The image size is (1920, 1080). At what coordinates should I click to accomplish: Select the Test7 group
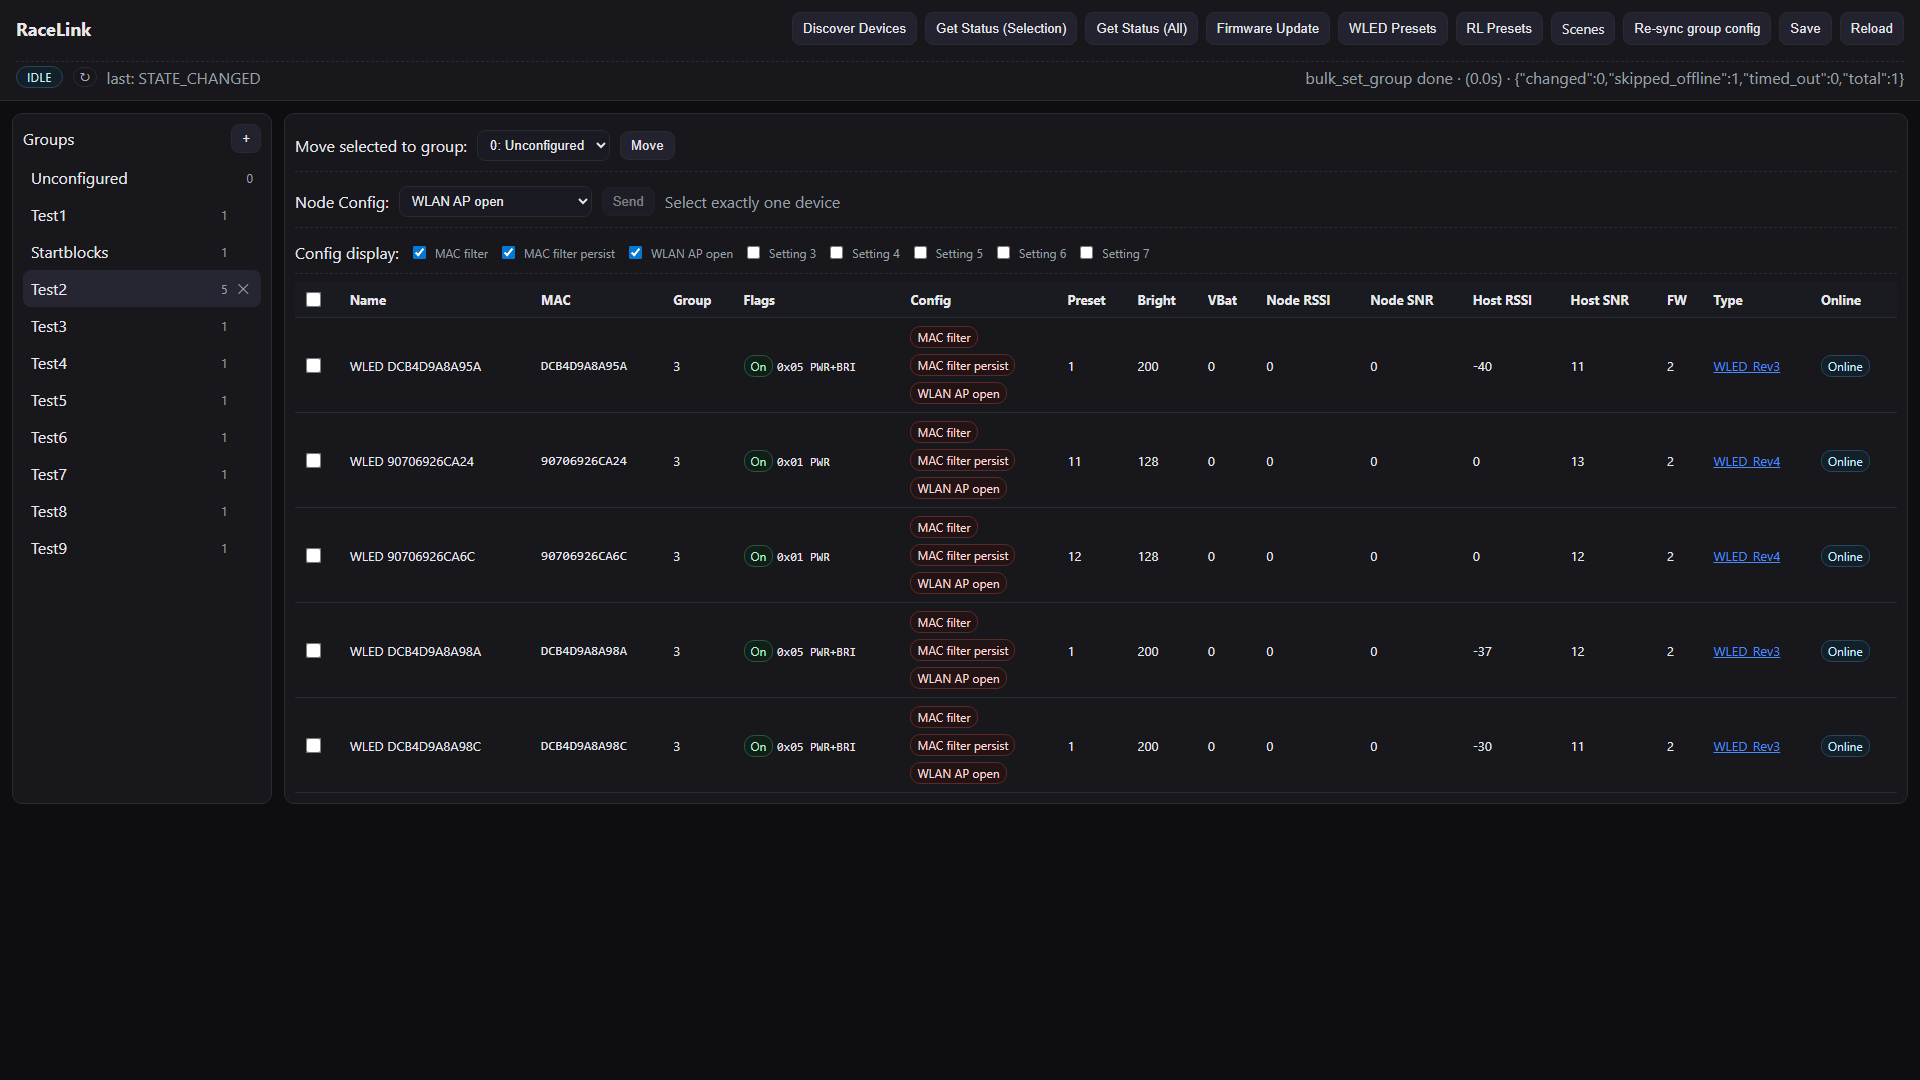point(142,474)
